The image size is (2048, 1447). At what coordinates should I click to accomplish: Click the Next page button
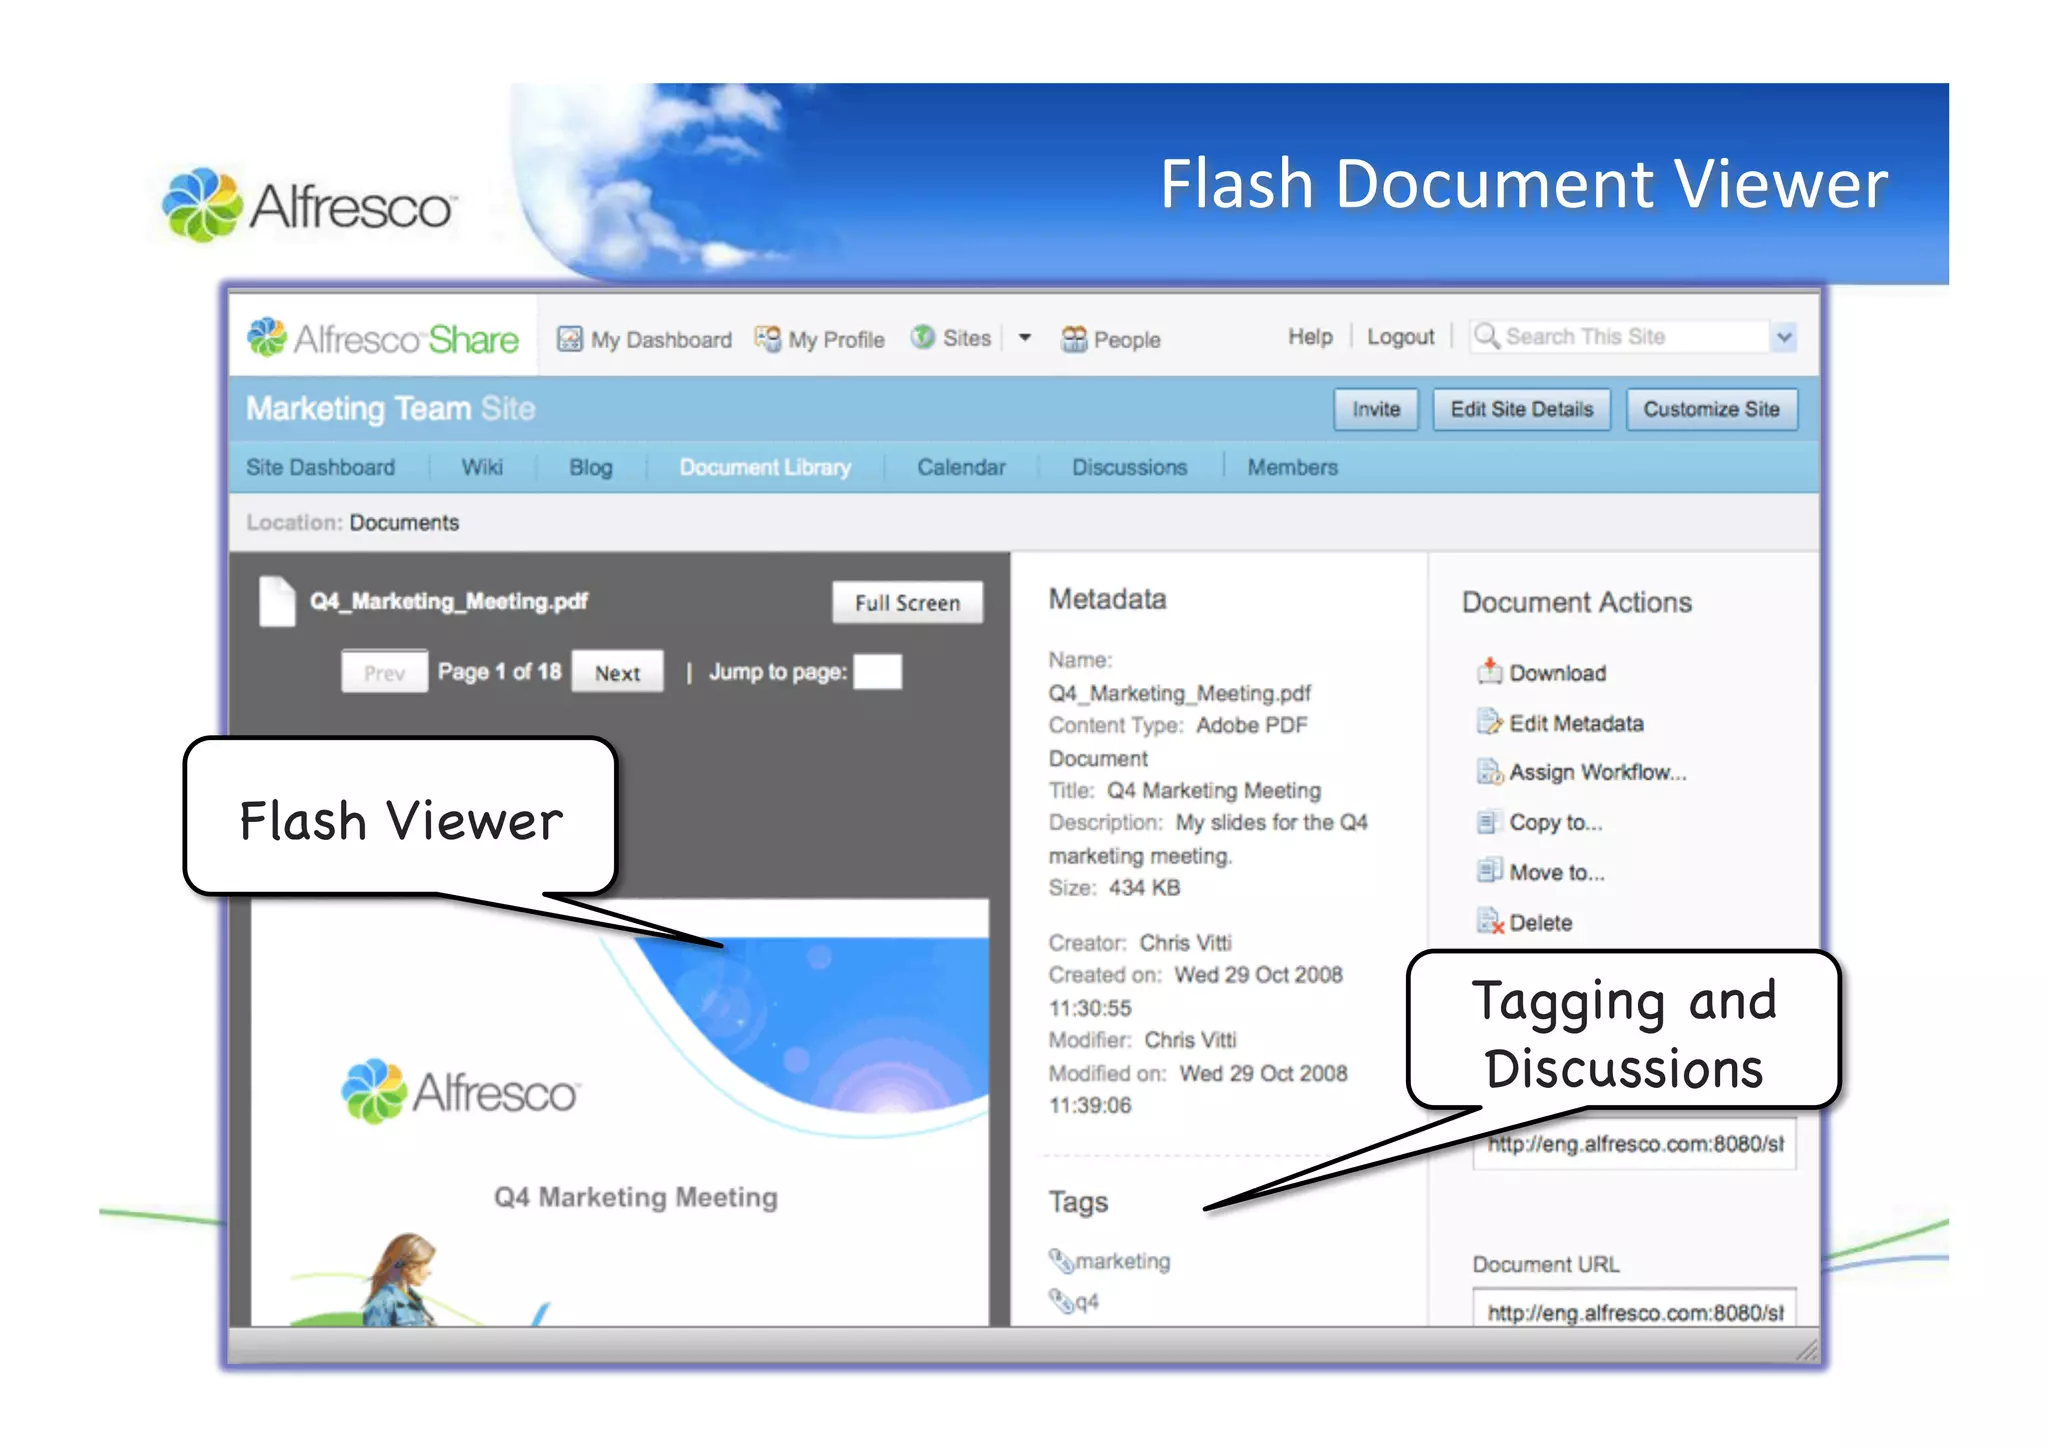point(617,672)
